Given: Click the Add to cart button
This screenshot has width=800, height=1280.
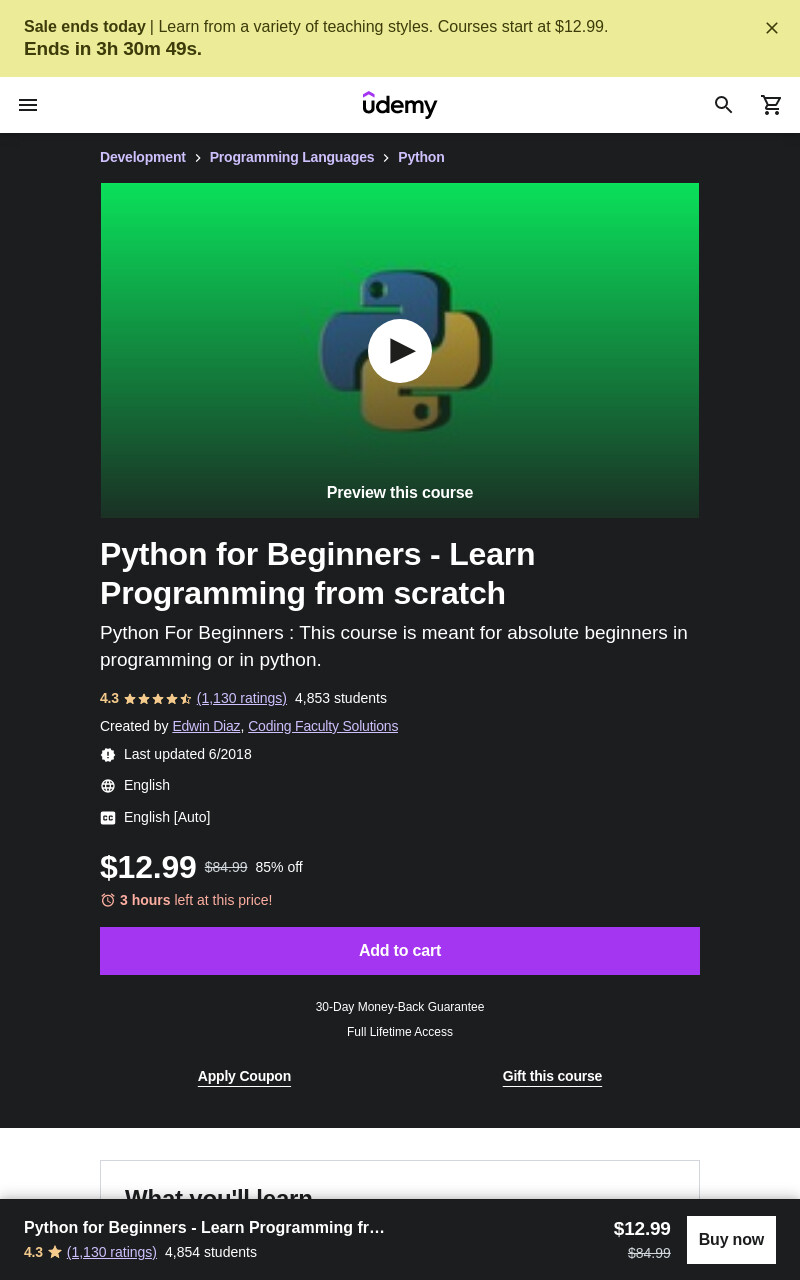Looking at the screenshot, I should click(400, 951).
